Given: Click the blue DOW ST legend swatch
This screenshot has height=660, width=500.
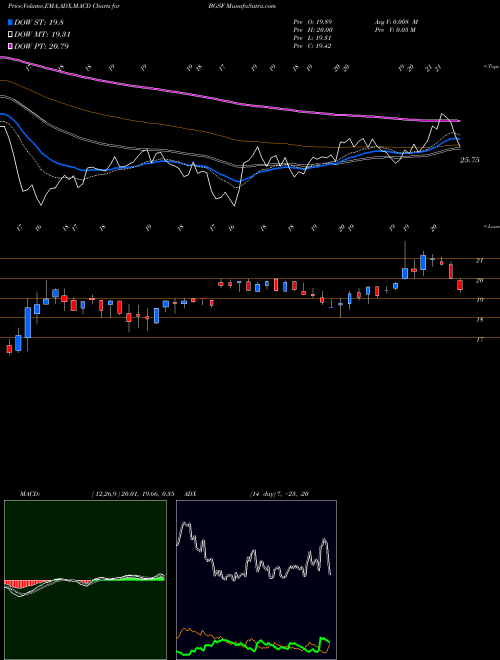Looking at the screenshot, I should (10, 22).
